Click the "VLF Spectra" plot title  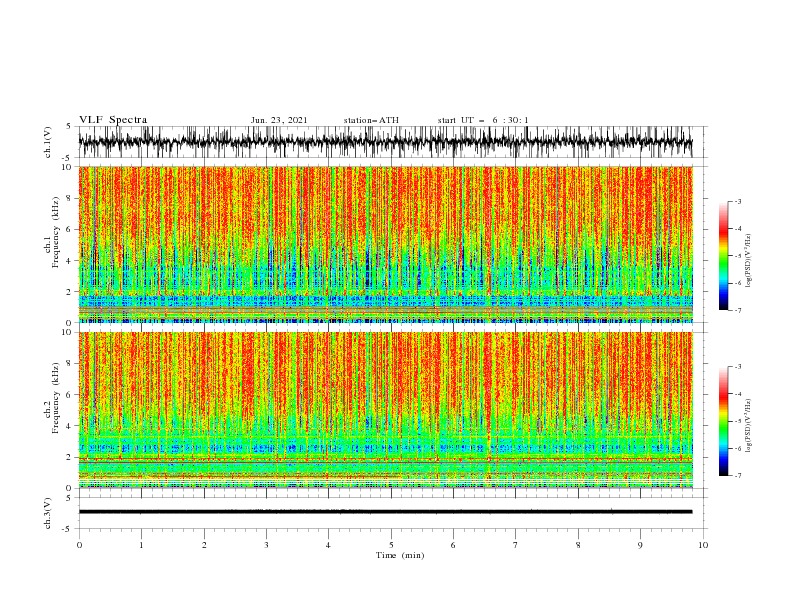113,120
